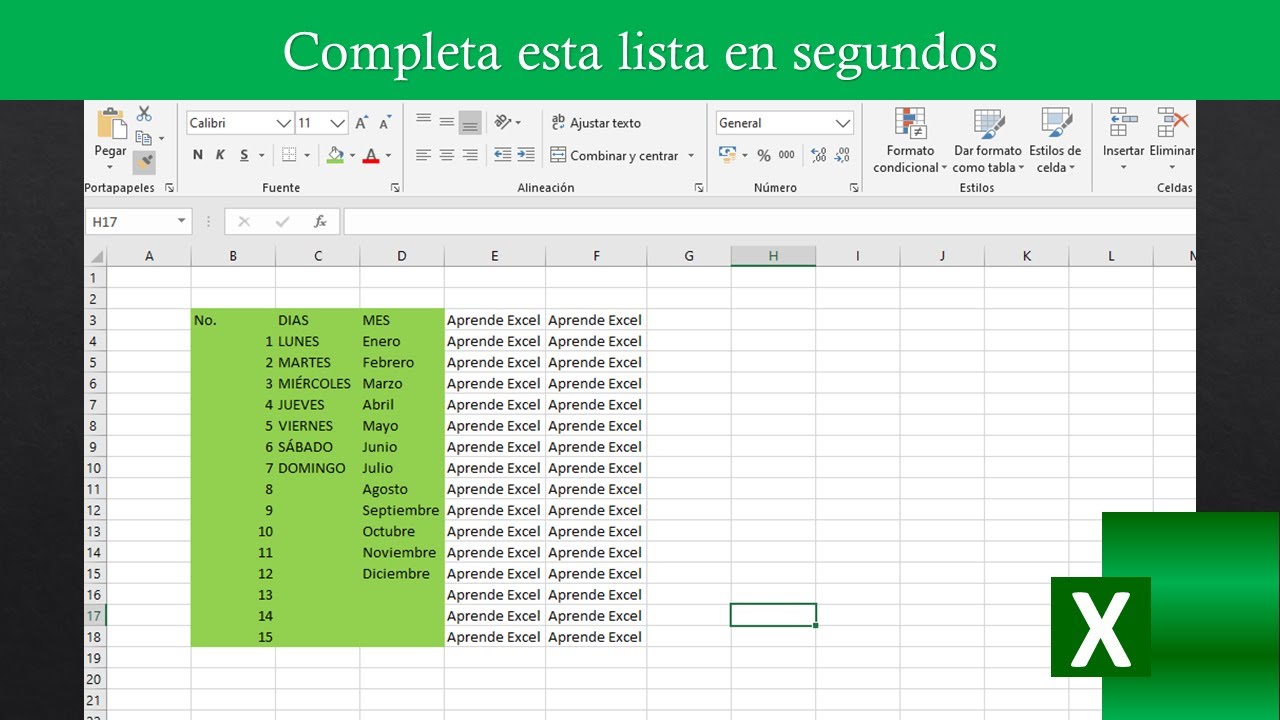This screenshot has width=1280, height=720.
Task: Click the Increase Decimal icon
Action: click(819, 155)
